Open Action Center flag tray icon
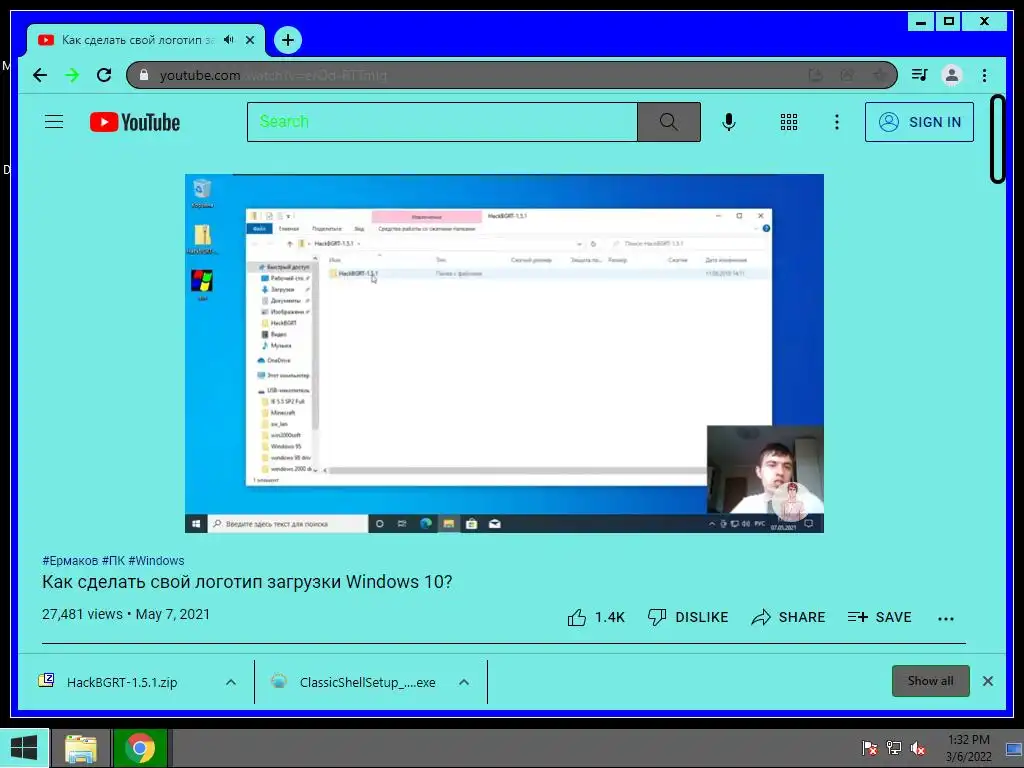 coord(869,748)
